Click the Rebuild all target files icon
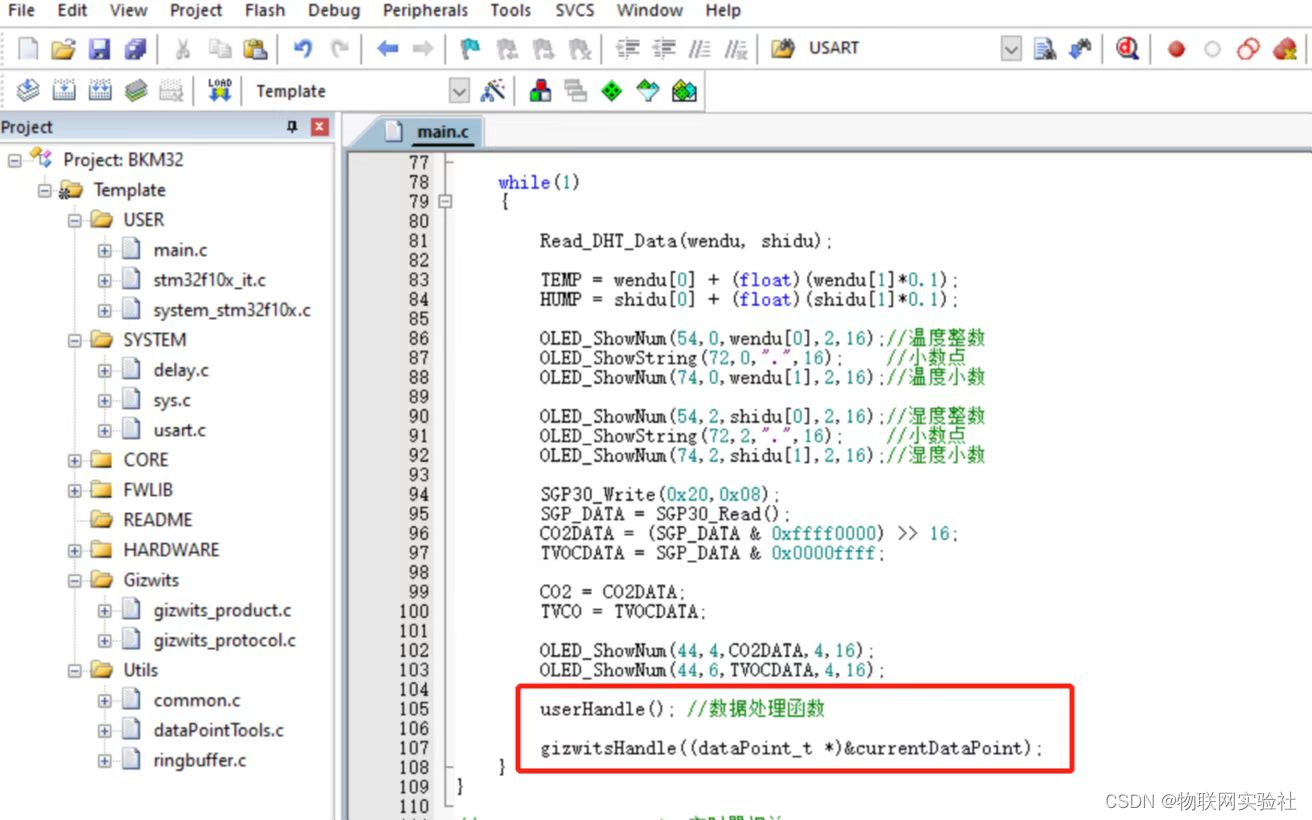The height and width of the screenshot is (820, 1312). coord(100,91)
